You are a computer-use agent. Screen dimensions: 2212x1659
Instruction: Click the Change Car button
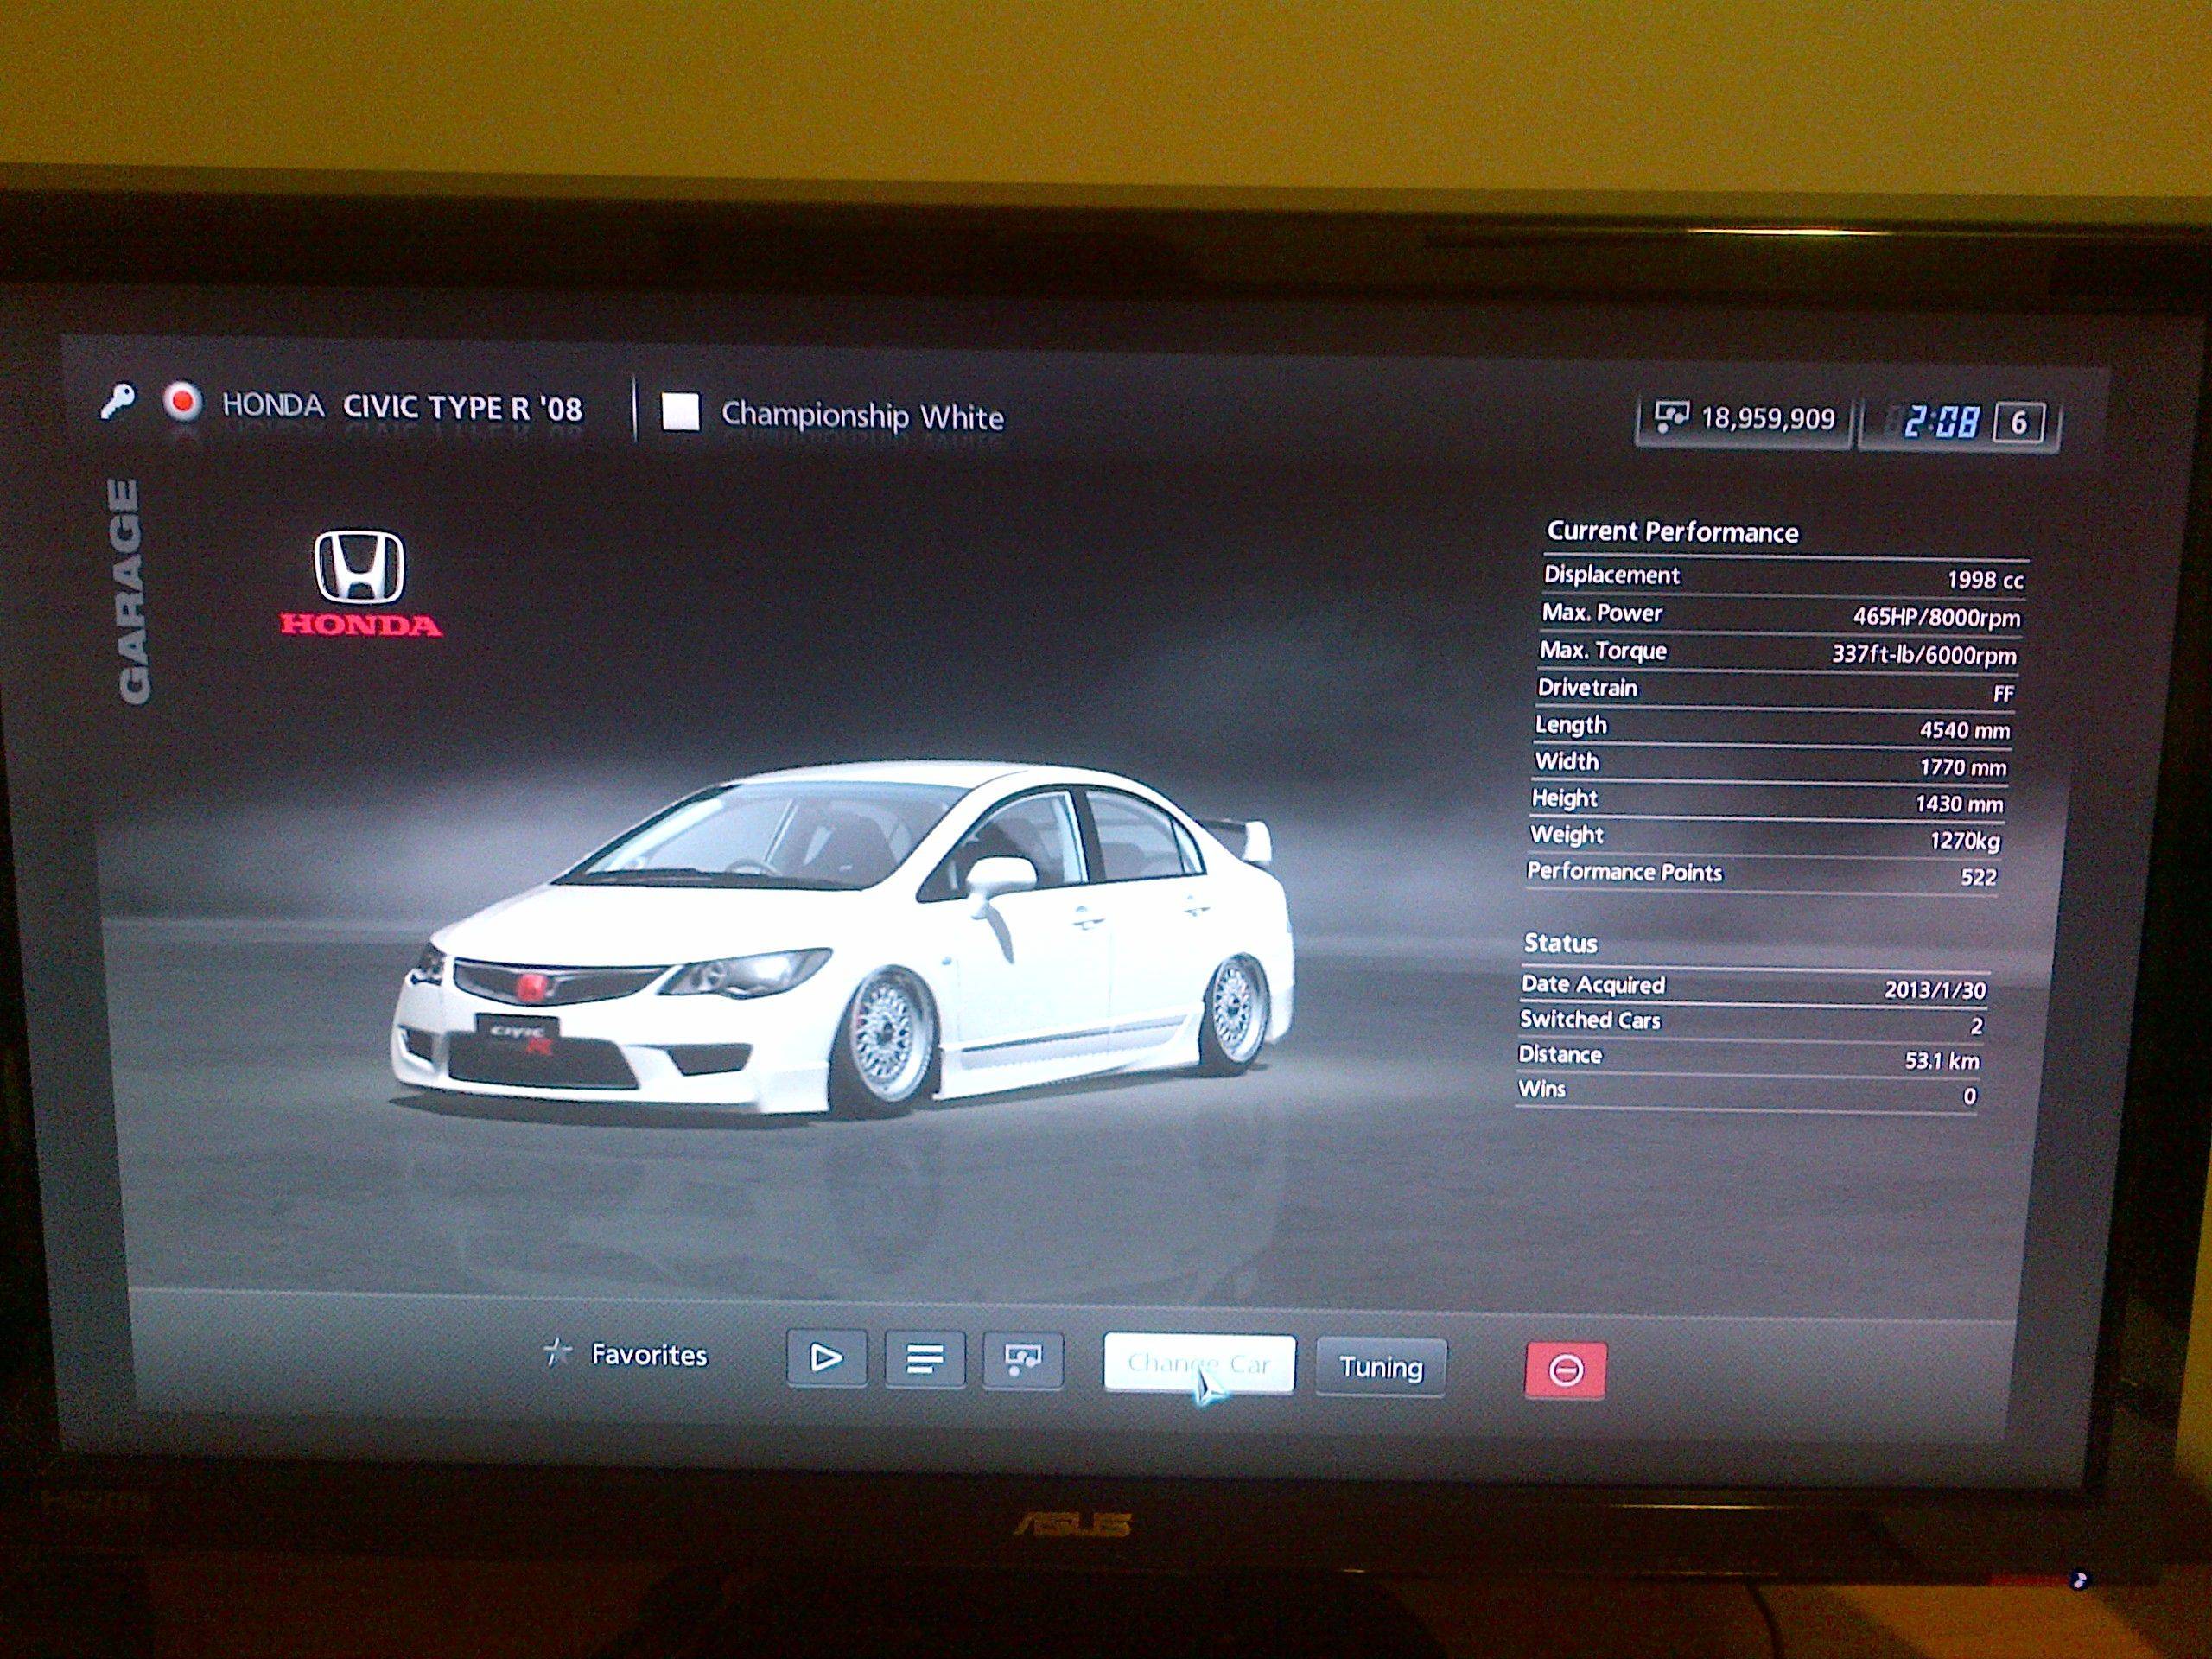click(x=1198, y=1364)
